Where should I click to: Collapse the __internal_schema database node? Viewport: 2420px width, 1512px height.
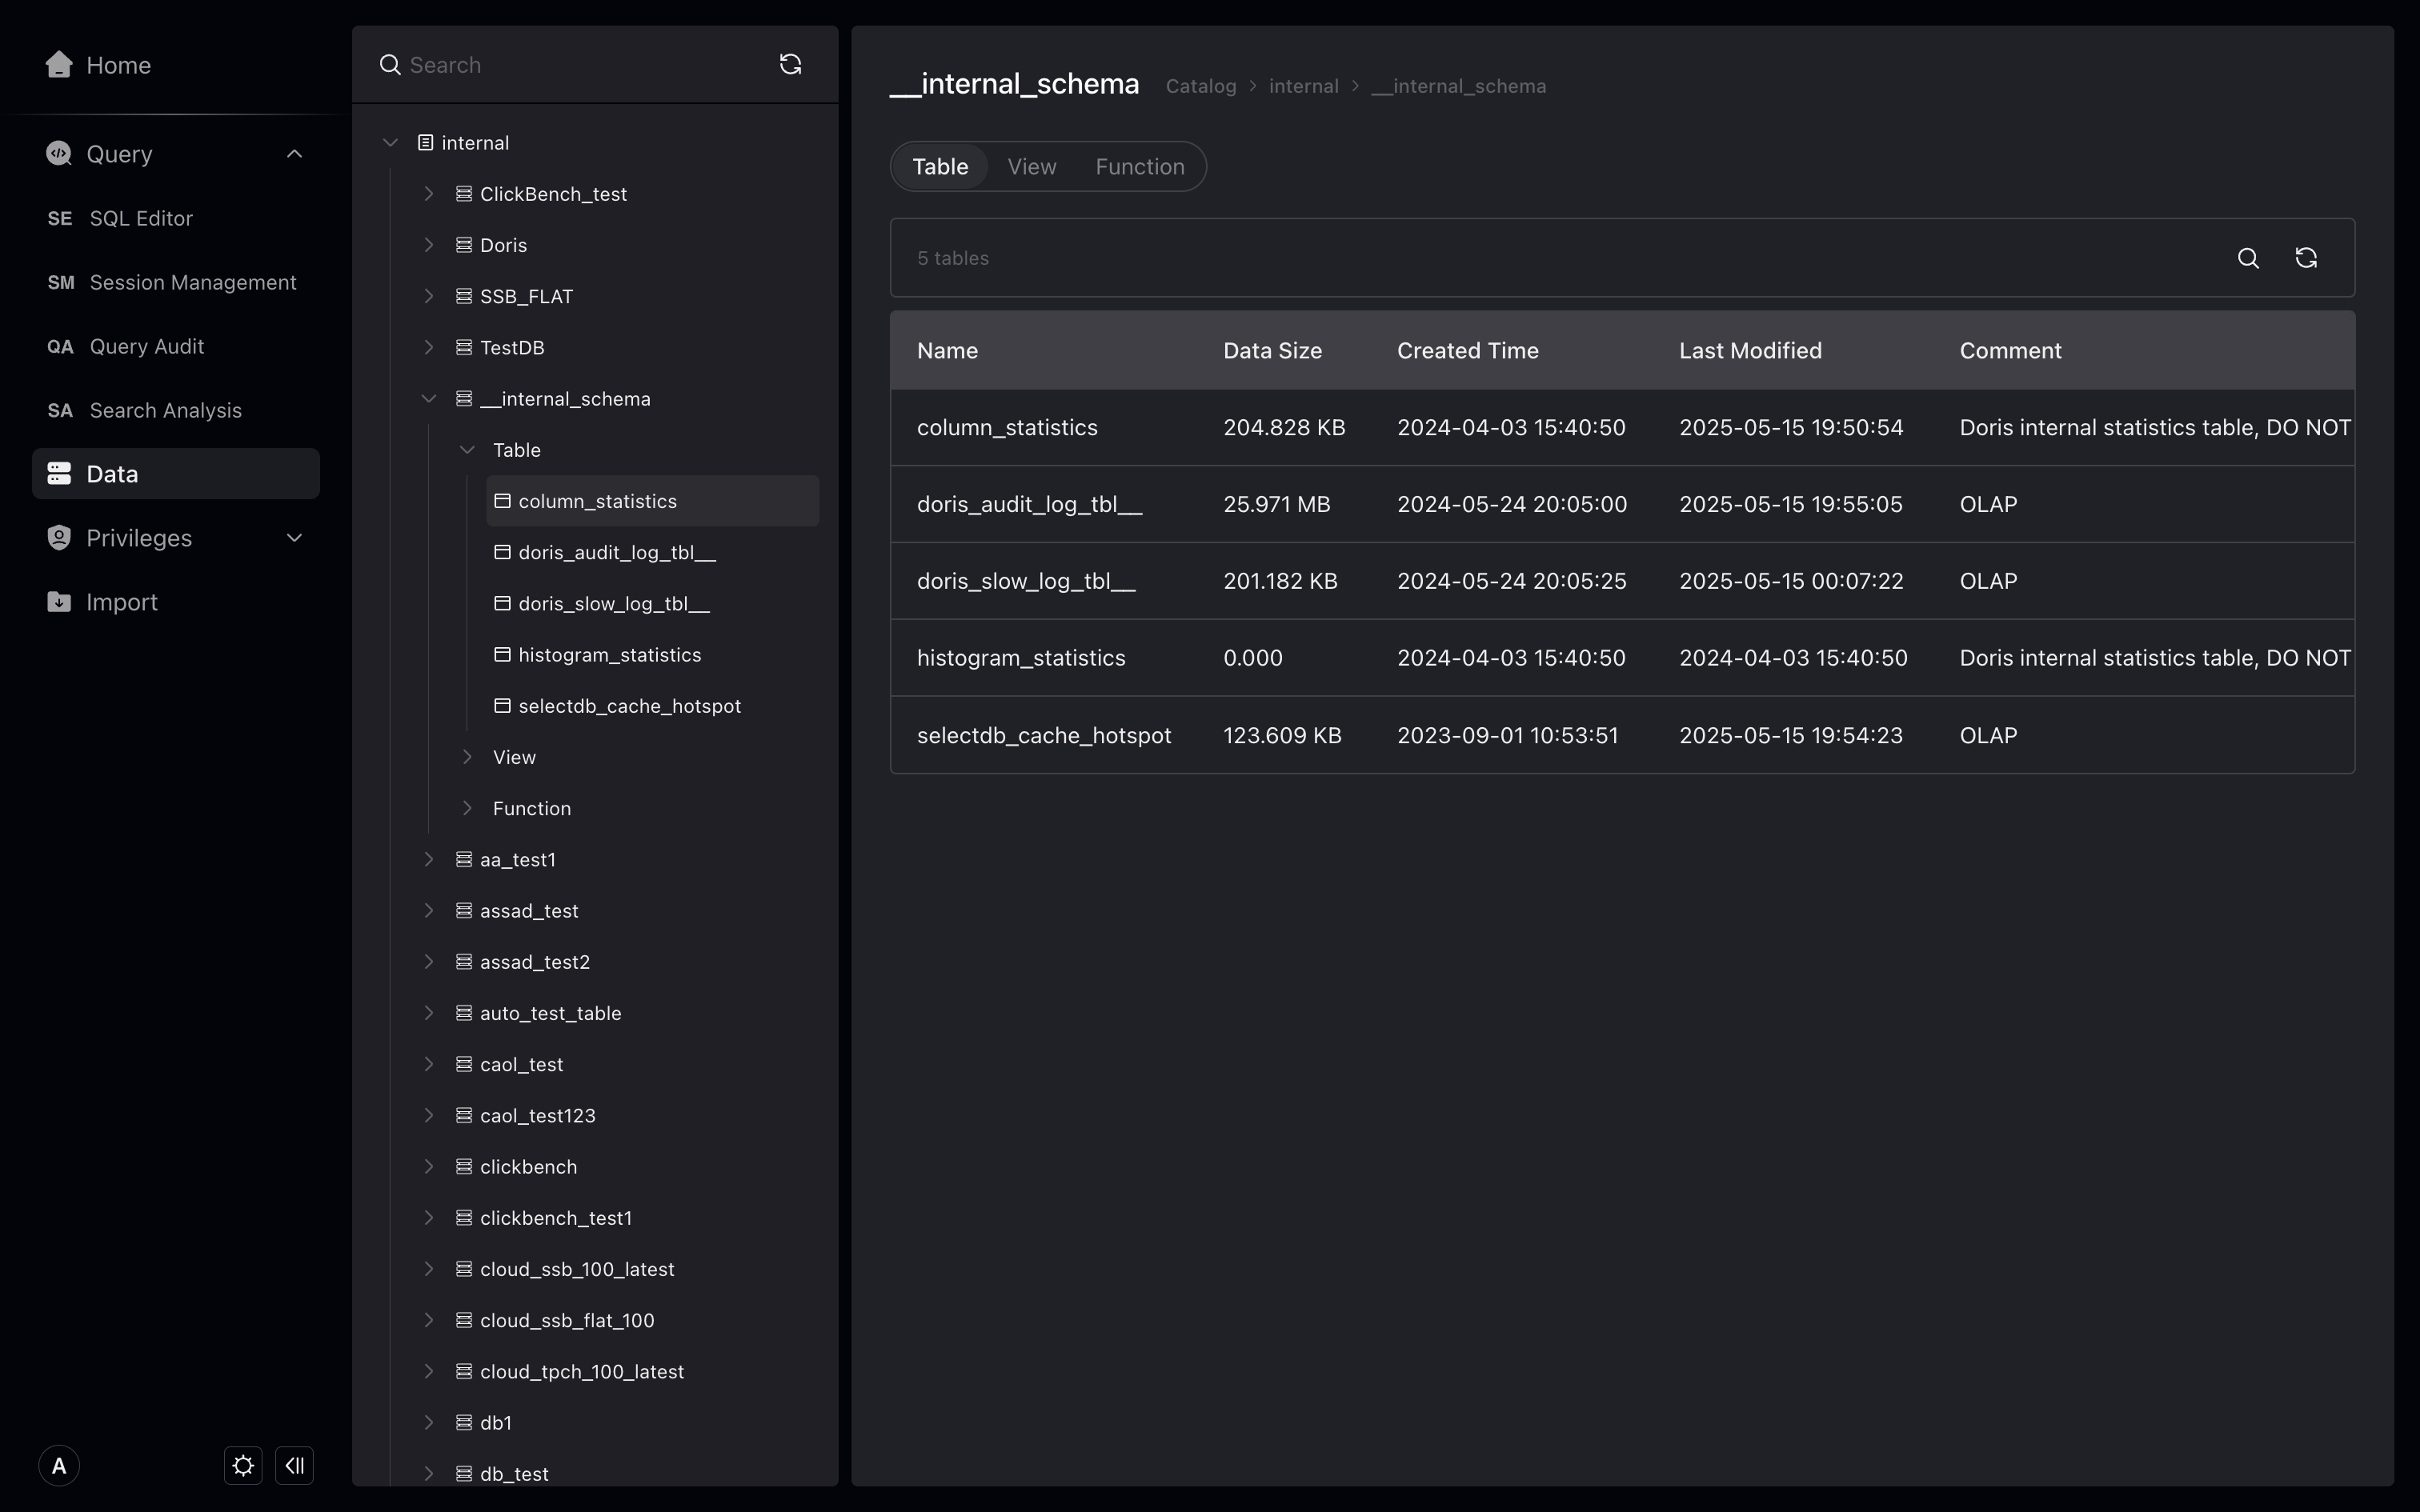429,398
